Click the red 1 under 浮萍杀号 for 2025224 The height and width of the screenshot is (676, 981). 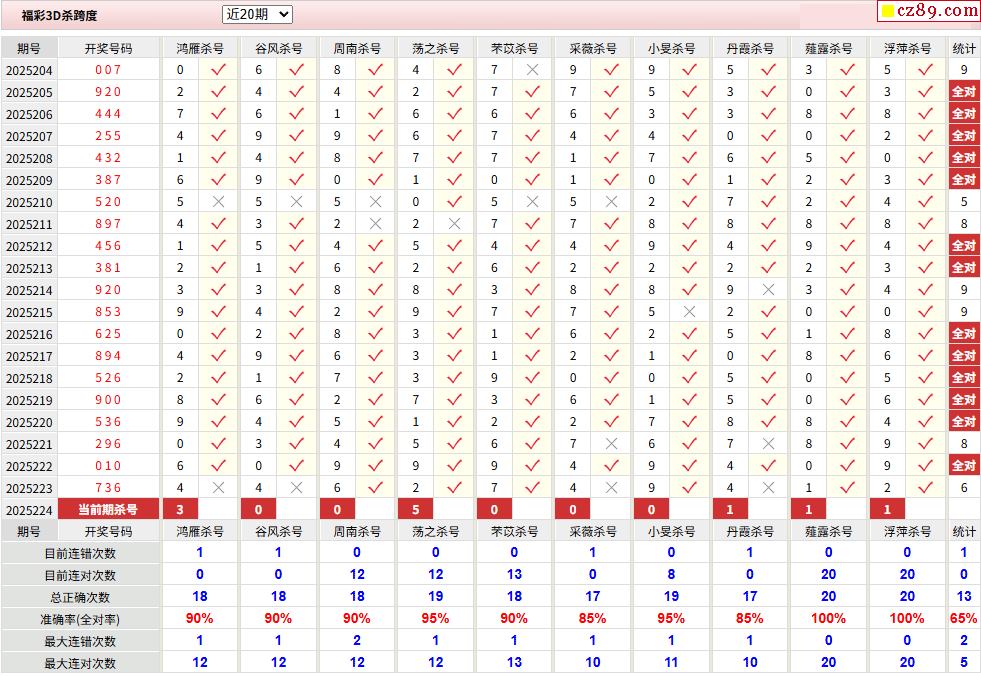pyautogui.click(x=887, y=509)
